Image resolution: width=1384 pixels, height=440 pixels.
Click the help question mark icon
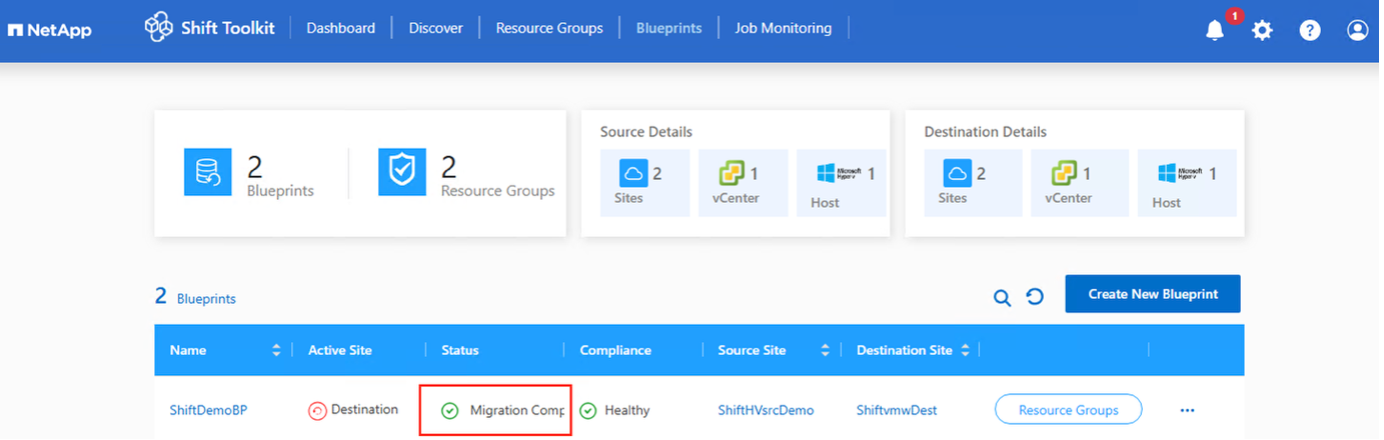1310,31
